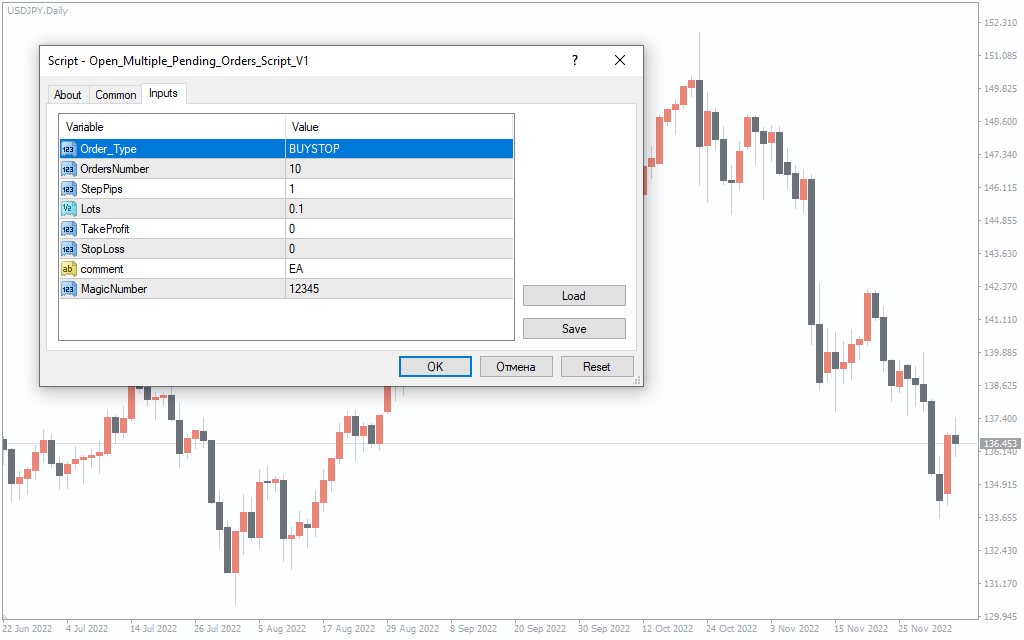Click the StopLoss integer icon
This screenshot has height=640, width=1024.
coord(68,249)
